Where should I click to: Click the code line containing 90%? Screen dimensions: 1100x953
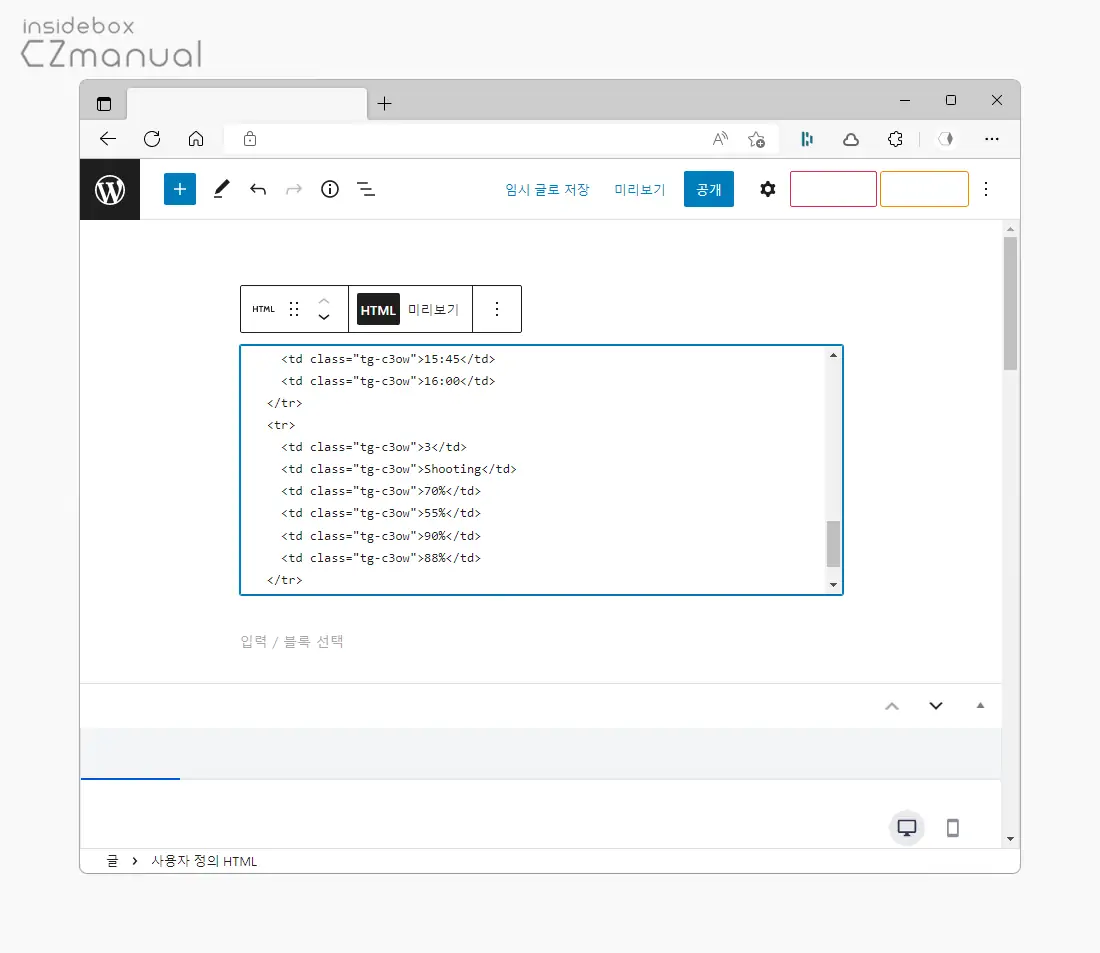tap(381, 536)
